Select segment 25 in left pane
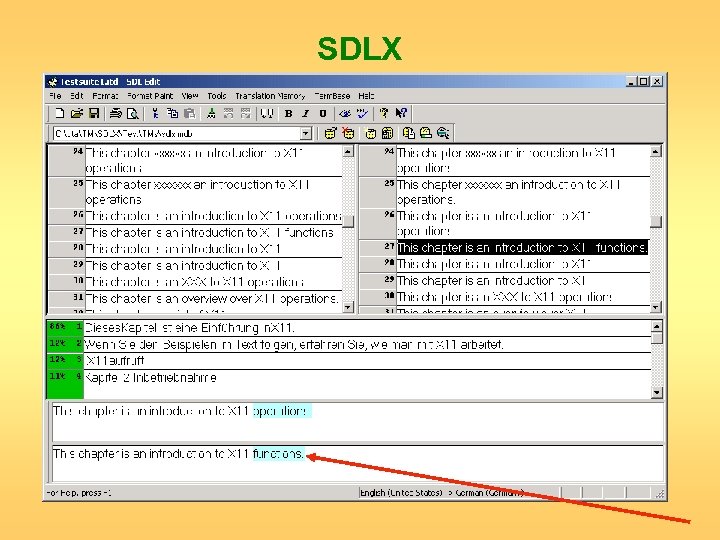720x540 pixels. point(214,192)
